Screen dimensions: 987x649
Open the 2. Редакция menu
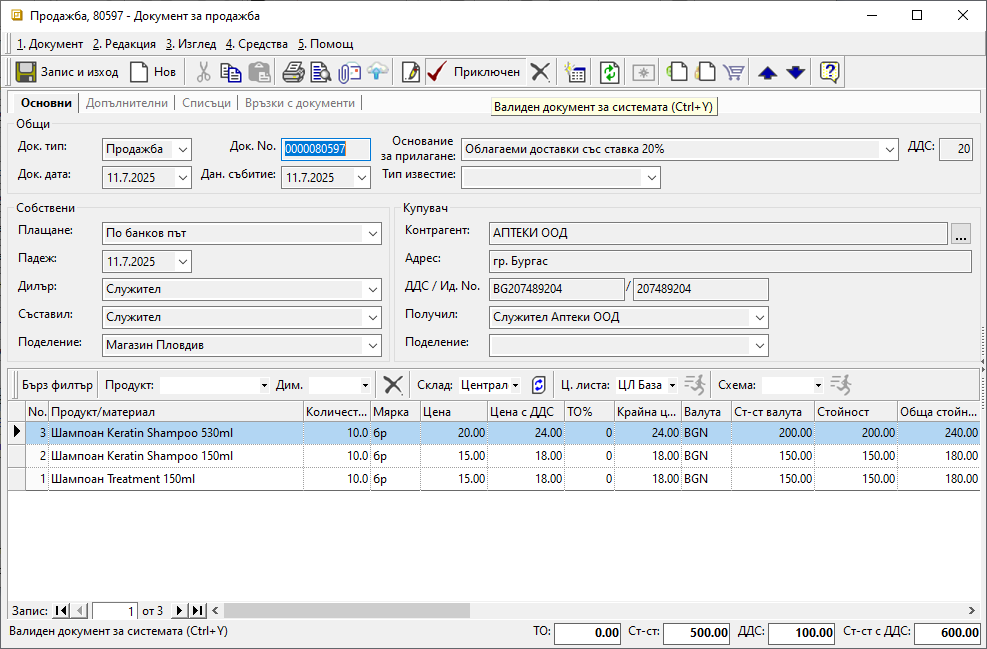click(x=124, y=44)
